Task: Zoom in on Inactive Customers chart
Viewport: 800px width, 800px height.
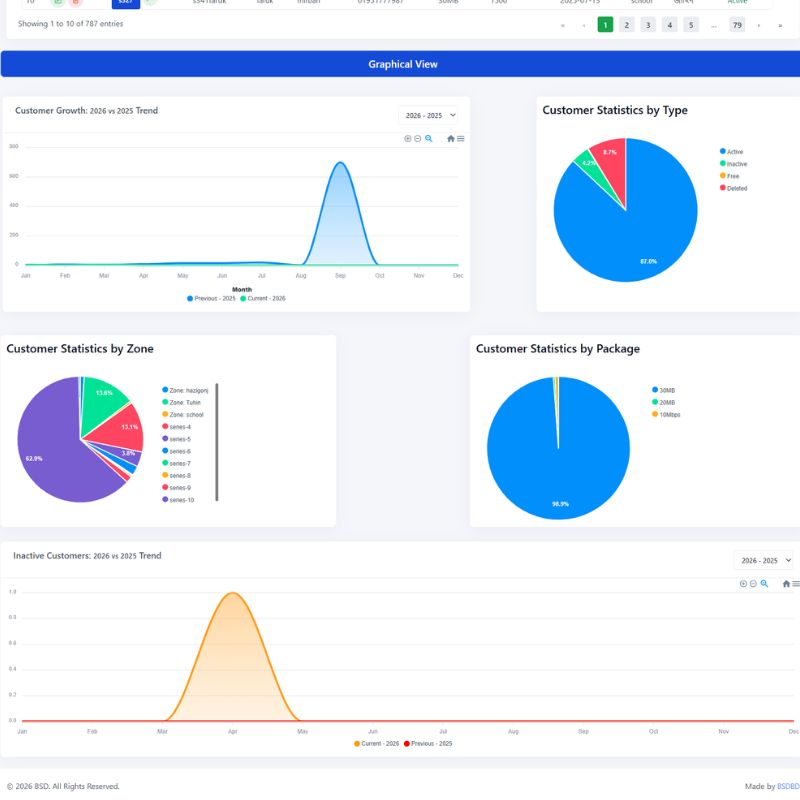Action: (743, 584)
